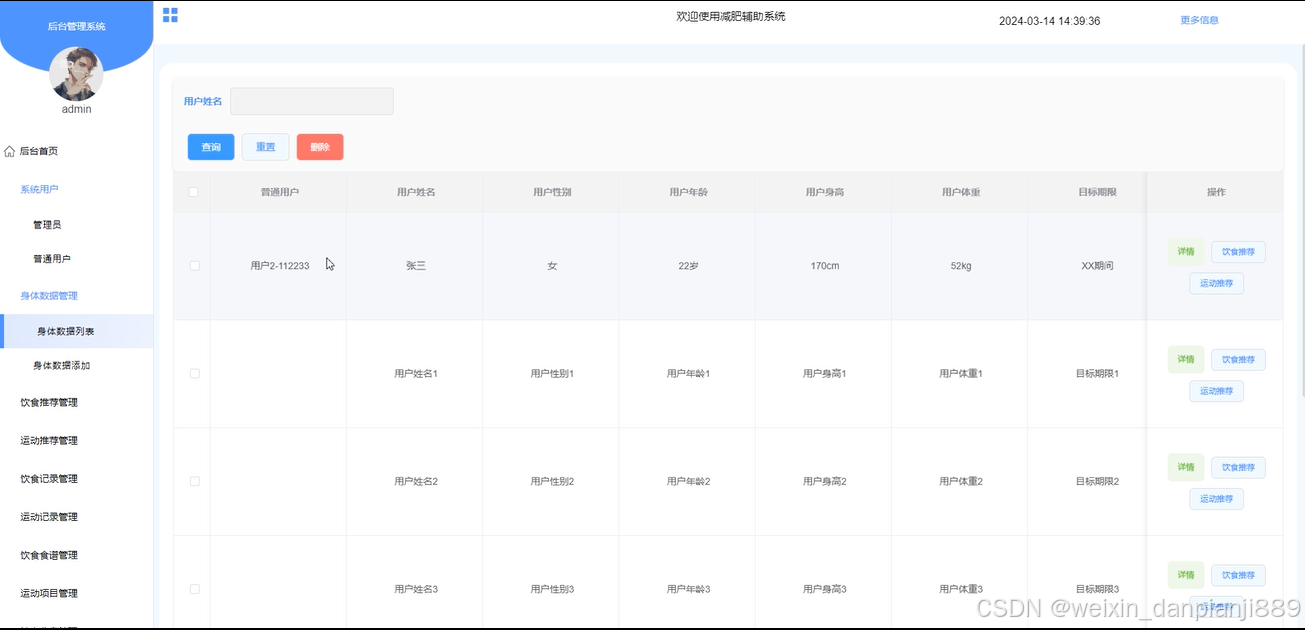Viewport: 1305px width, 630px height.
Task: Click the 用户体重2 cell
Action: 961,482
